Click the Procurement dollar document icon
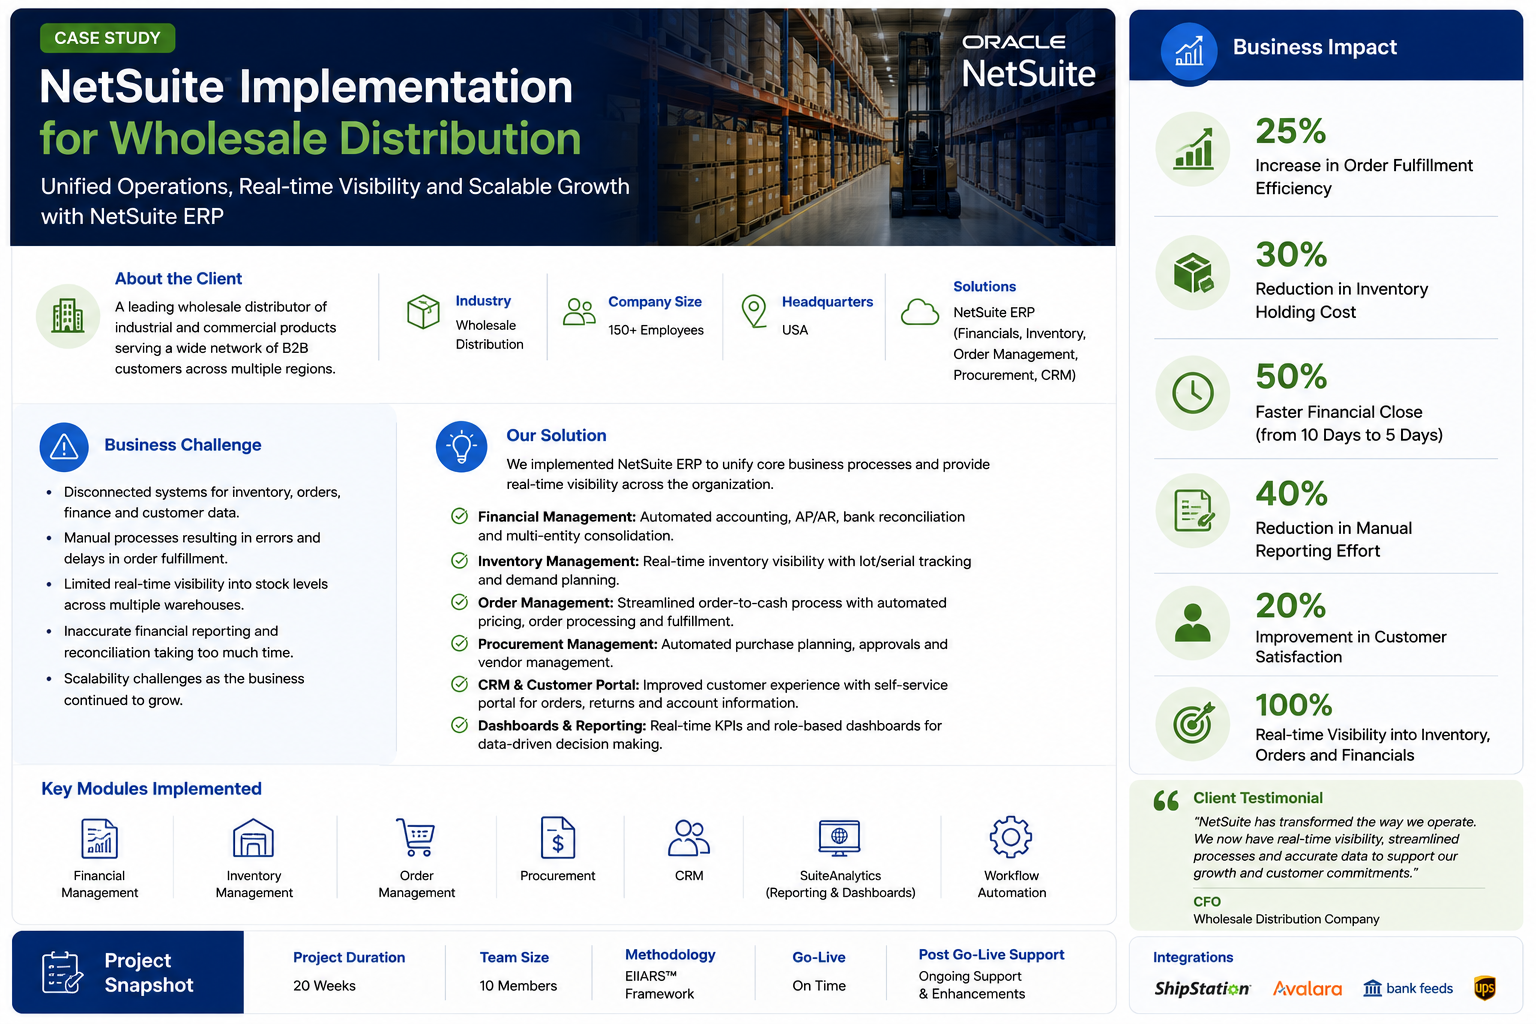Image resolution: width=1536 pixels, height=1024 pixels. [x=557, y=838]
